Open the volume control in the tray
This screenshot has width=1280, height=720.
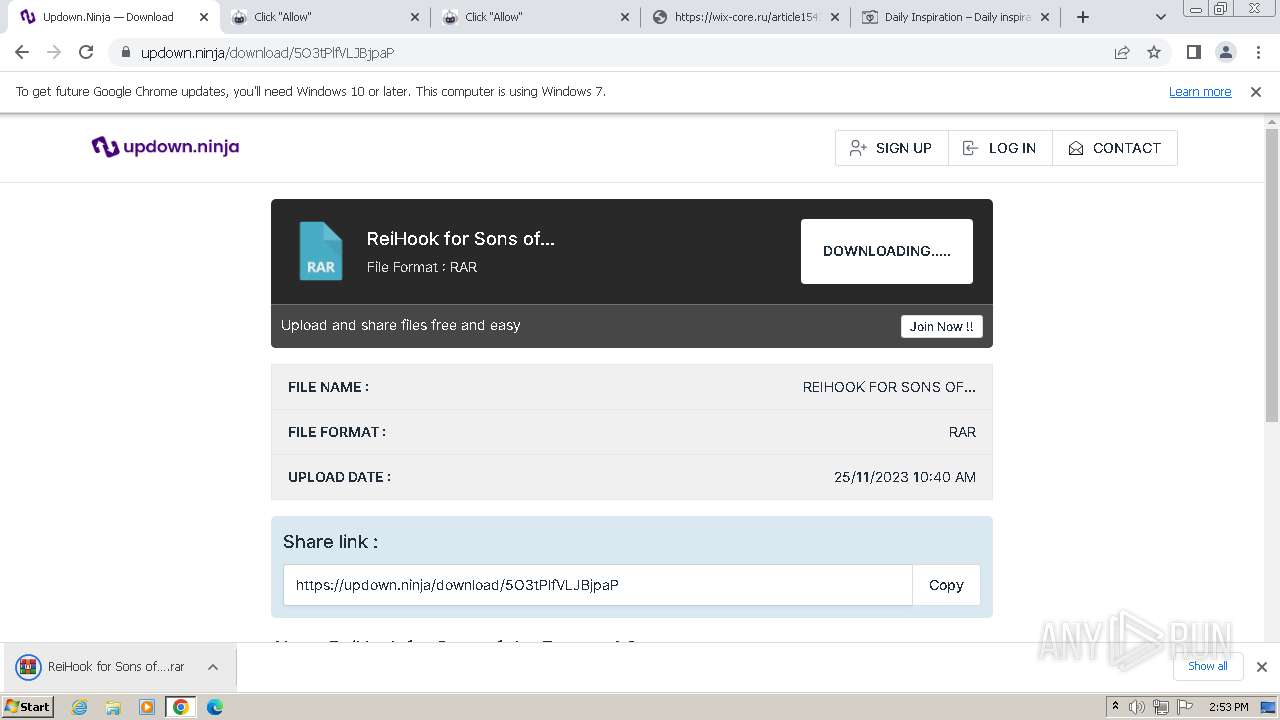click(x=1137, y=707)
